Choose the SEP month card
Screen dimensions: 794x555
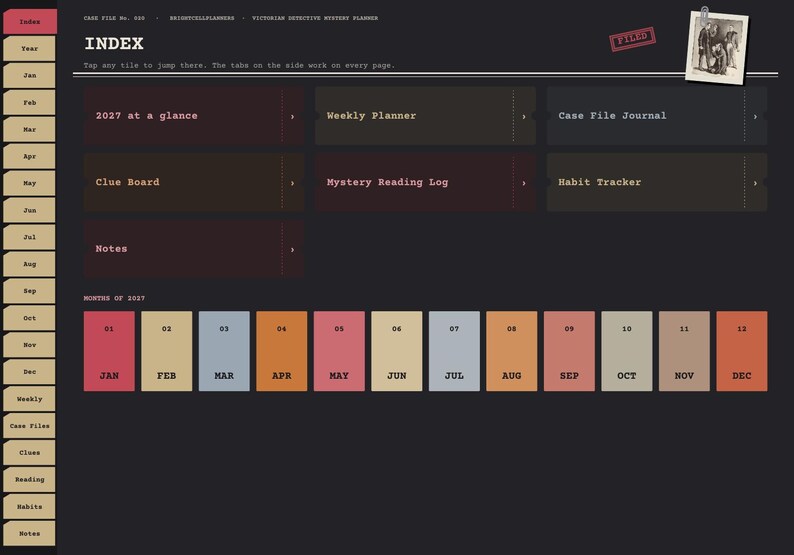pos(569,351)
